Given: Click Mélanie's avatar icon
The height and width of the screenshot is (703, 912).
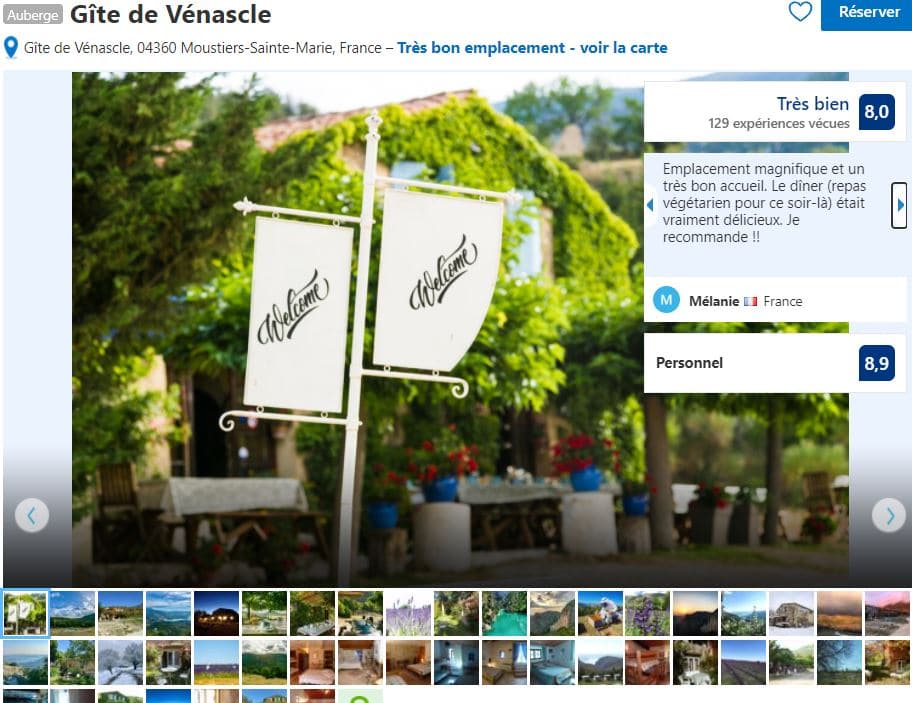Looking at the screenshot, I should (x=667, y=300).
